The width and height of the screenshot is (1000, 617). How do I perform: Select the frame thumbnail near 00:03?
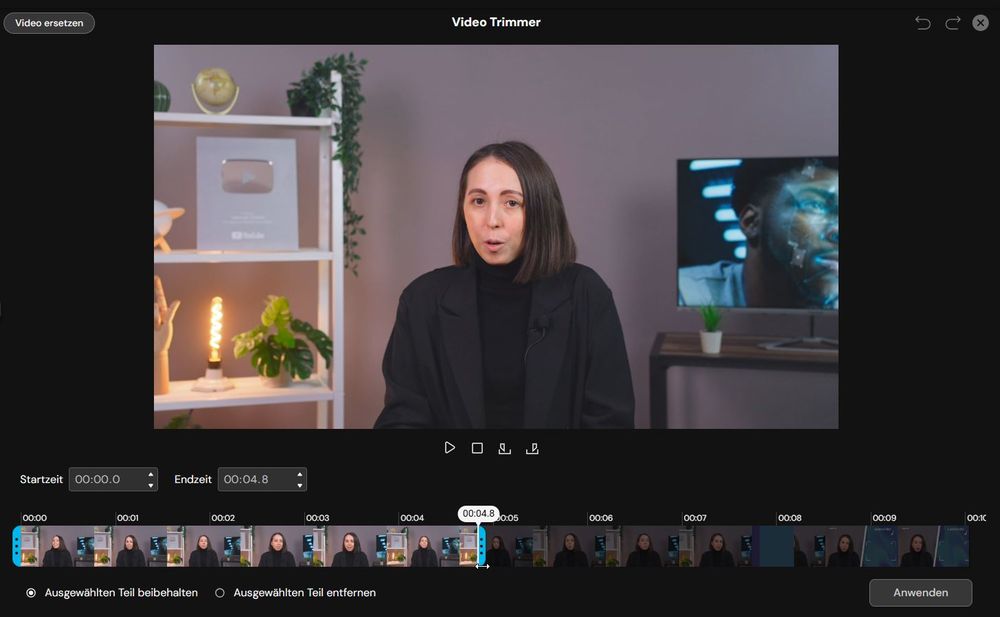click(316, 546)
